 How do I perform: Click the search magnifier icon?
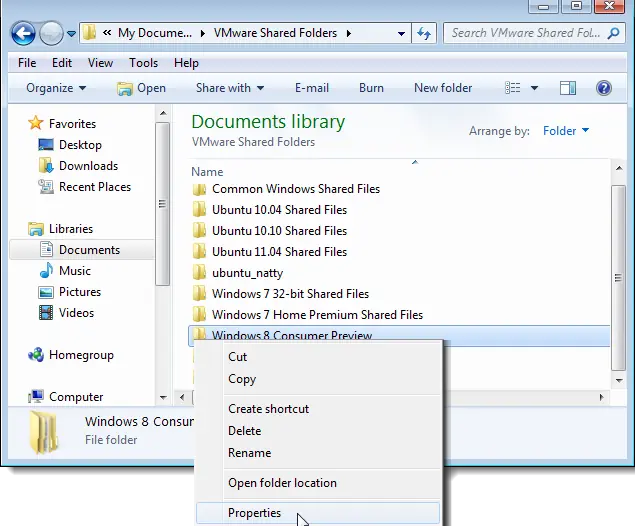(x=614, y=33)
